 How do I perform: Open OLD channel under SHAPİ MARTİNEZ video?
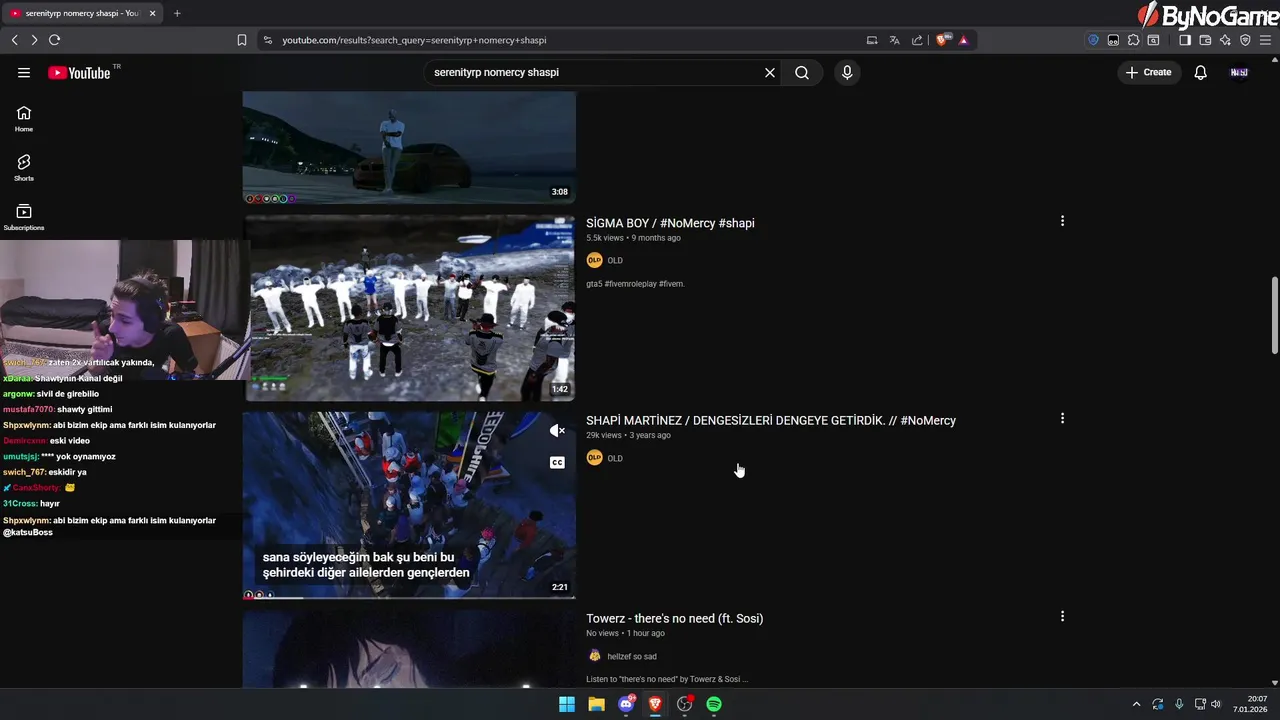(615, 458)
